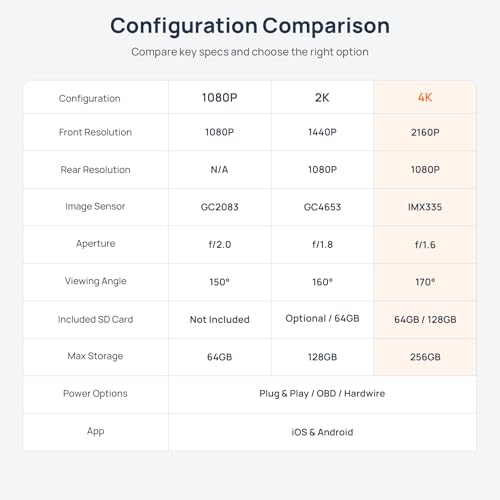Image resolution: width=500 pixels, height=500 pixels.
Task: Click the Rear Resolution label
Action: 95,169
